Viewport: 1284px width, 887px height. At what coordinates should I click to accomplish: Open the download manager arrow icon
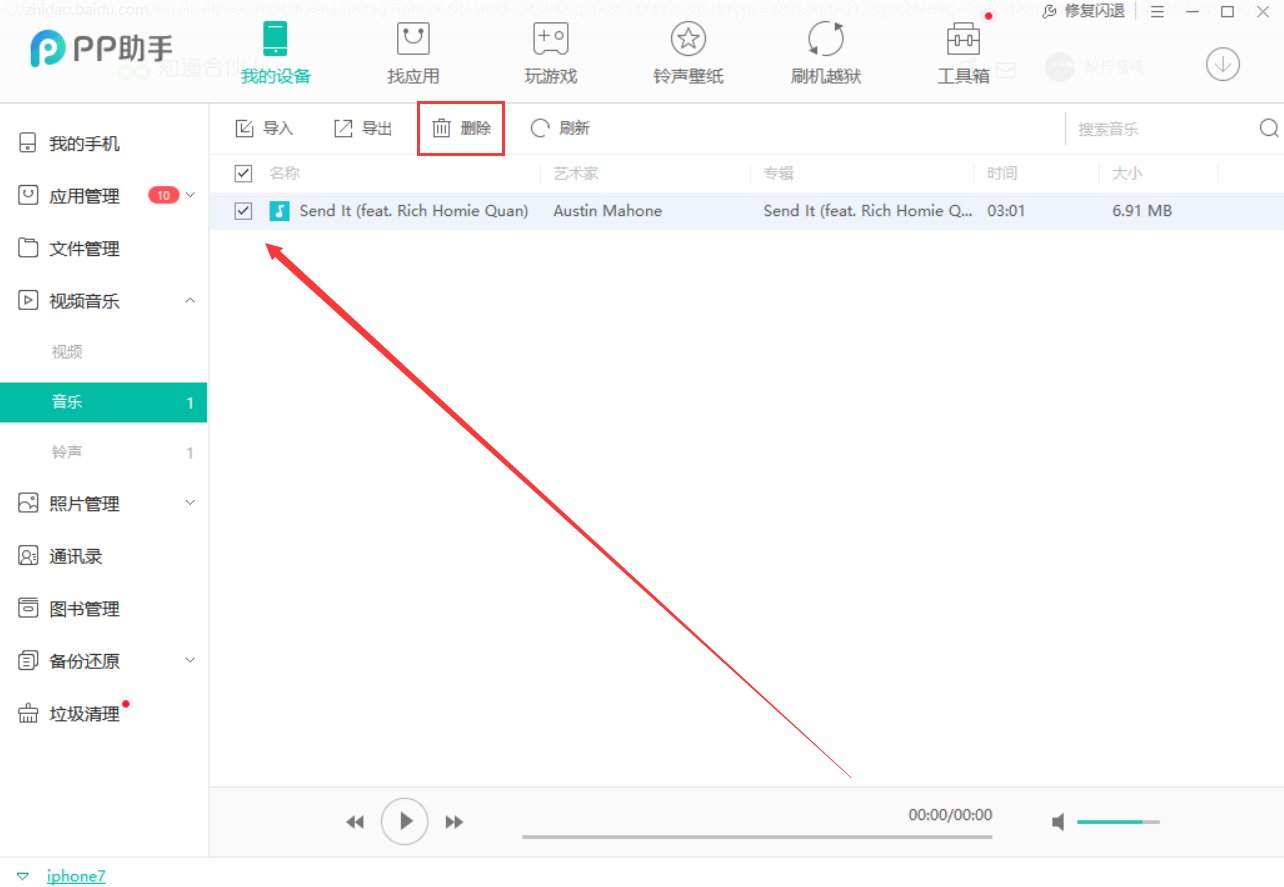(x=1222, y=65)
